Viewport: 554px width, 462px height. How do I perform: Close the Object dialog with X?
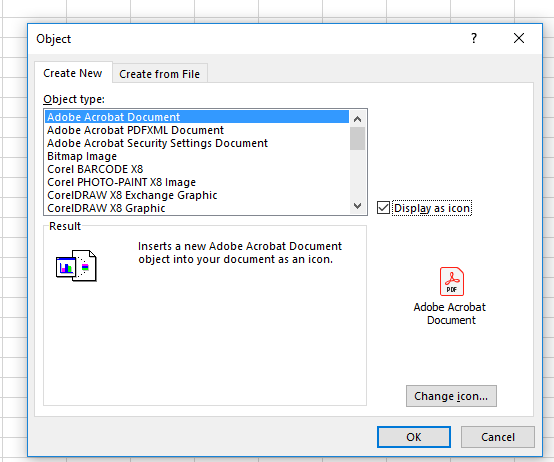[x=519, y=38]
